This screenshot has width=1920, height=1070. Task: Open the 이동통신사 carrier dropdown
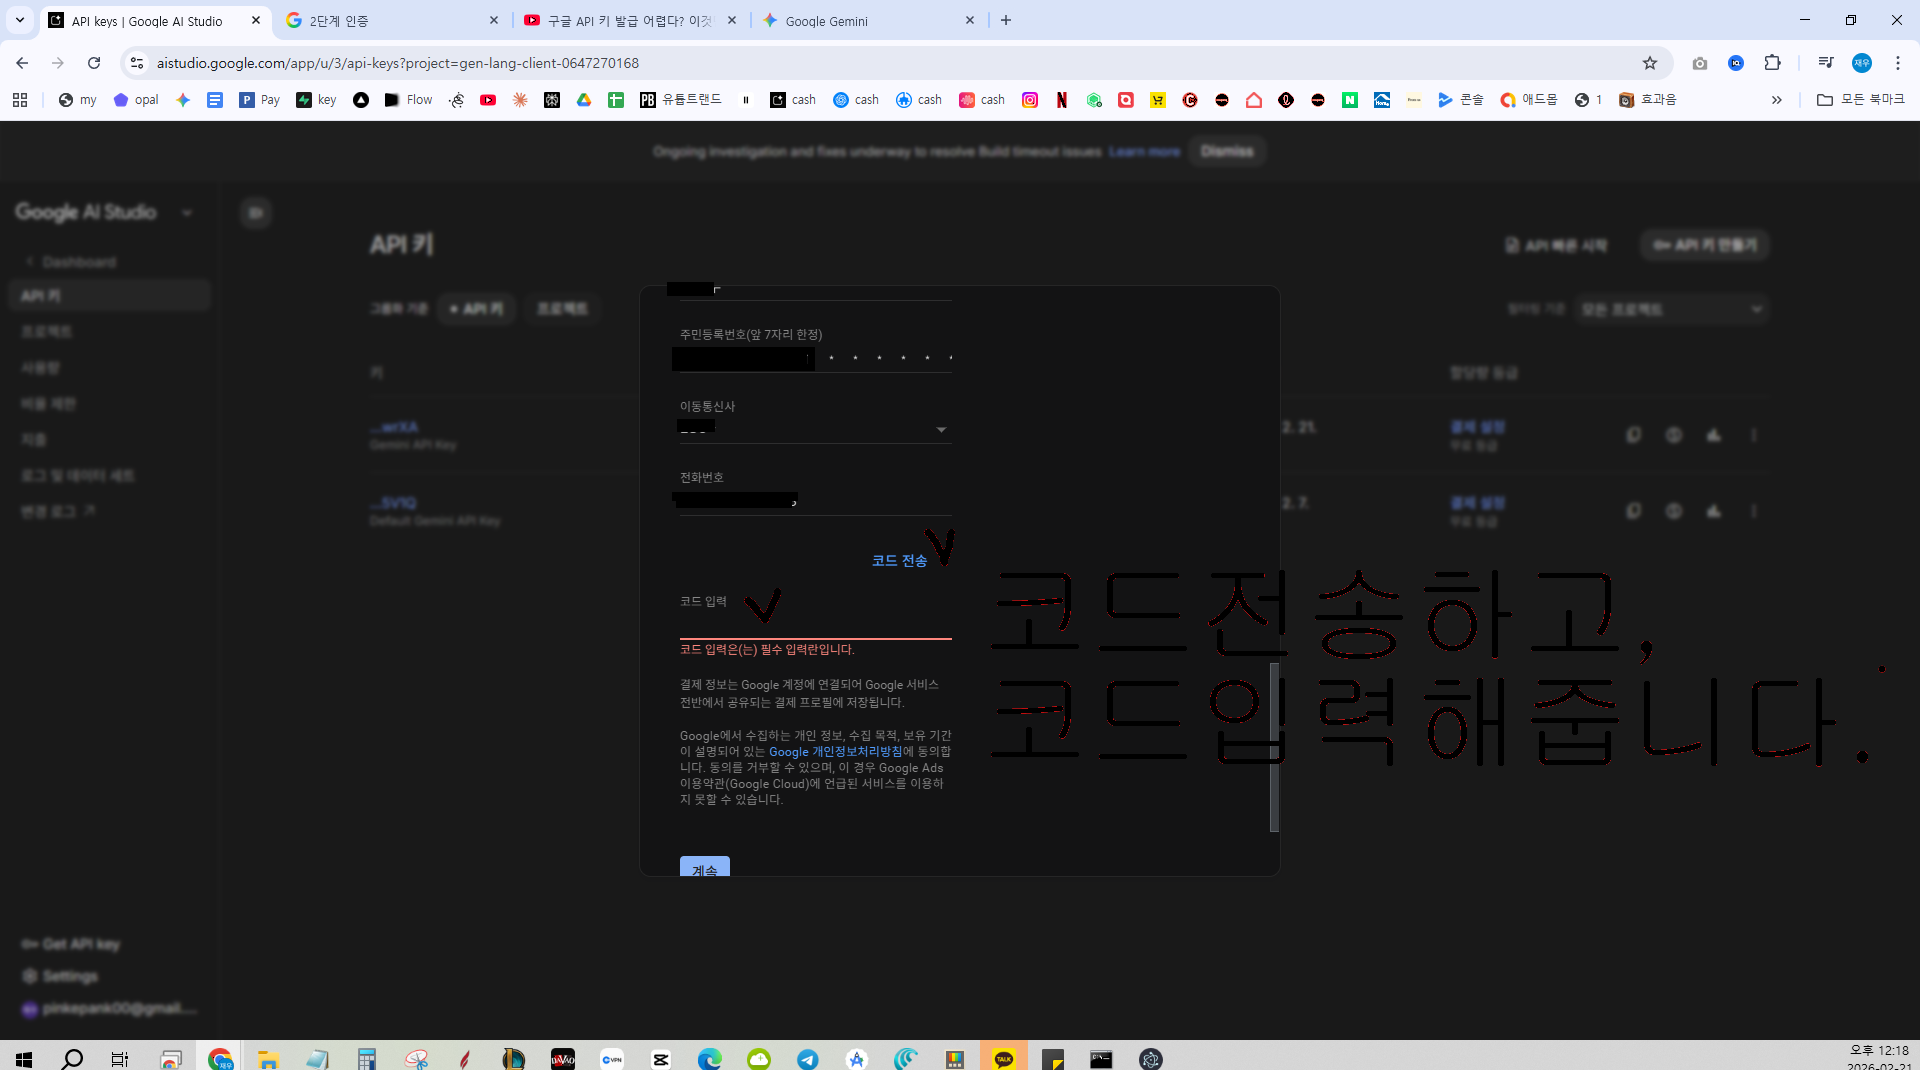(815, 428)
